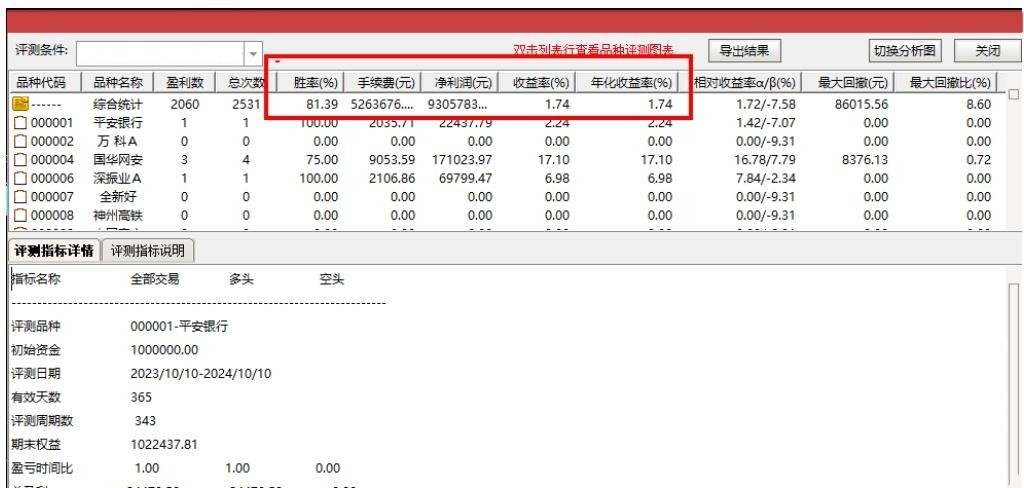This screenshot has width=1024, height=488.
Task: Sort by 盈利数 column header
Action: (x=184, y=83)
